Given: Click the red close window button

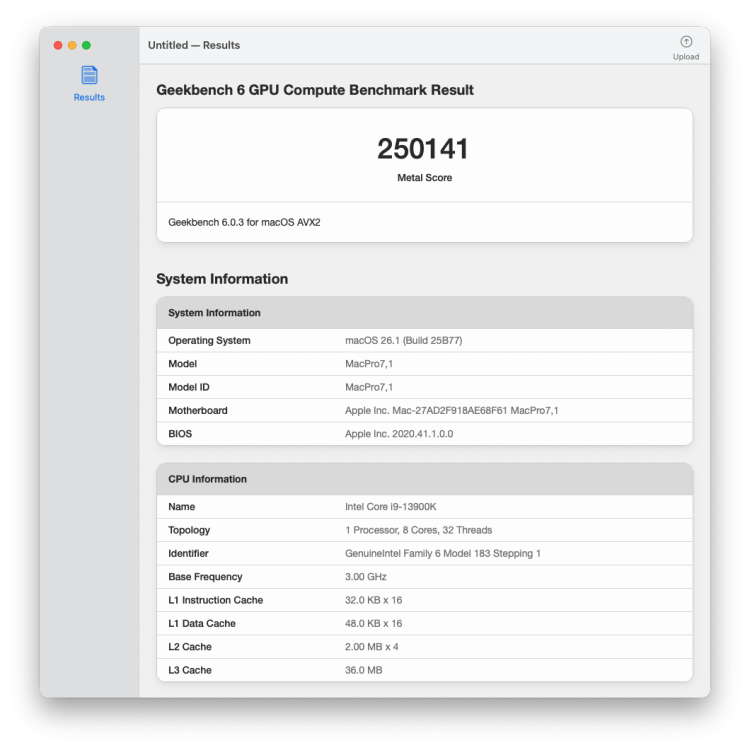Looking at the screenshot, I should pos(58,45).
